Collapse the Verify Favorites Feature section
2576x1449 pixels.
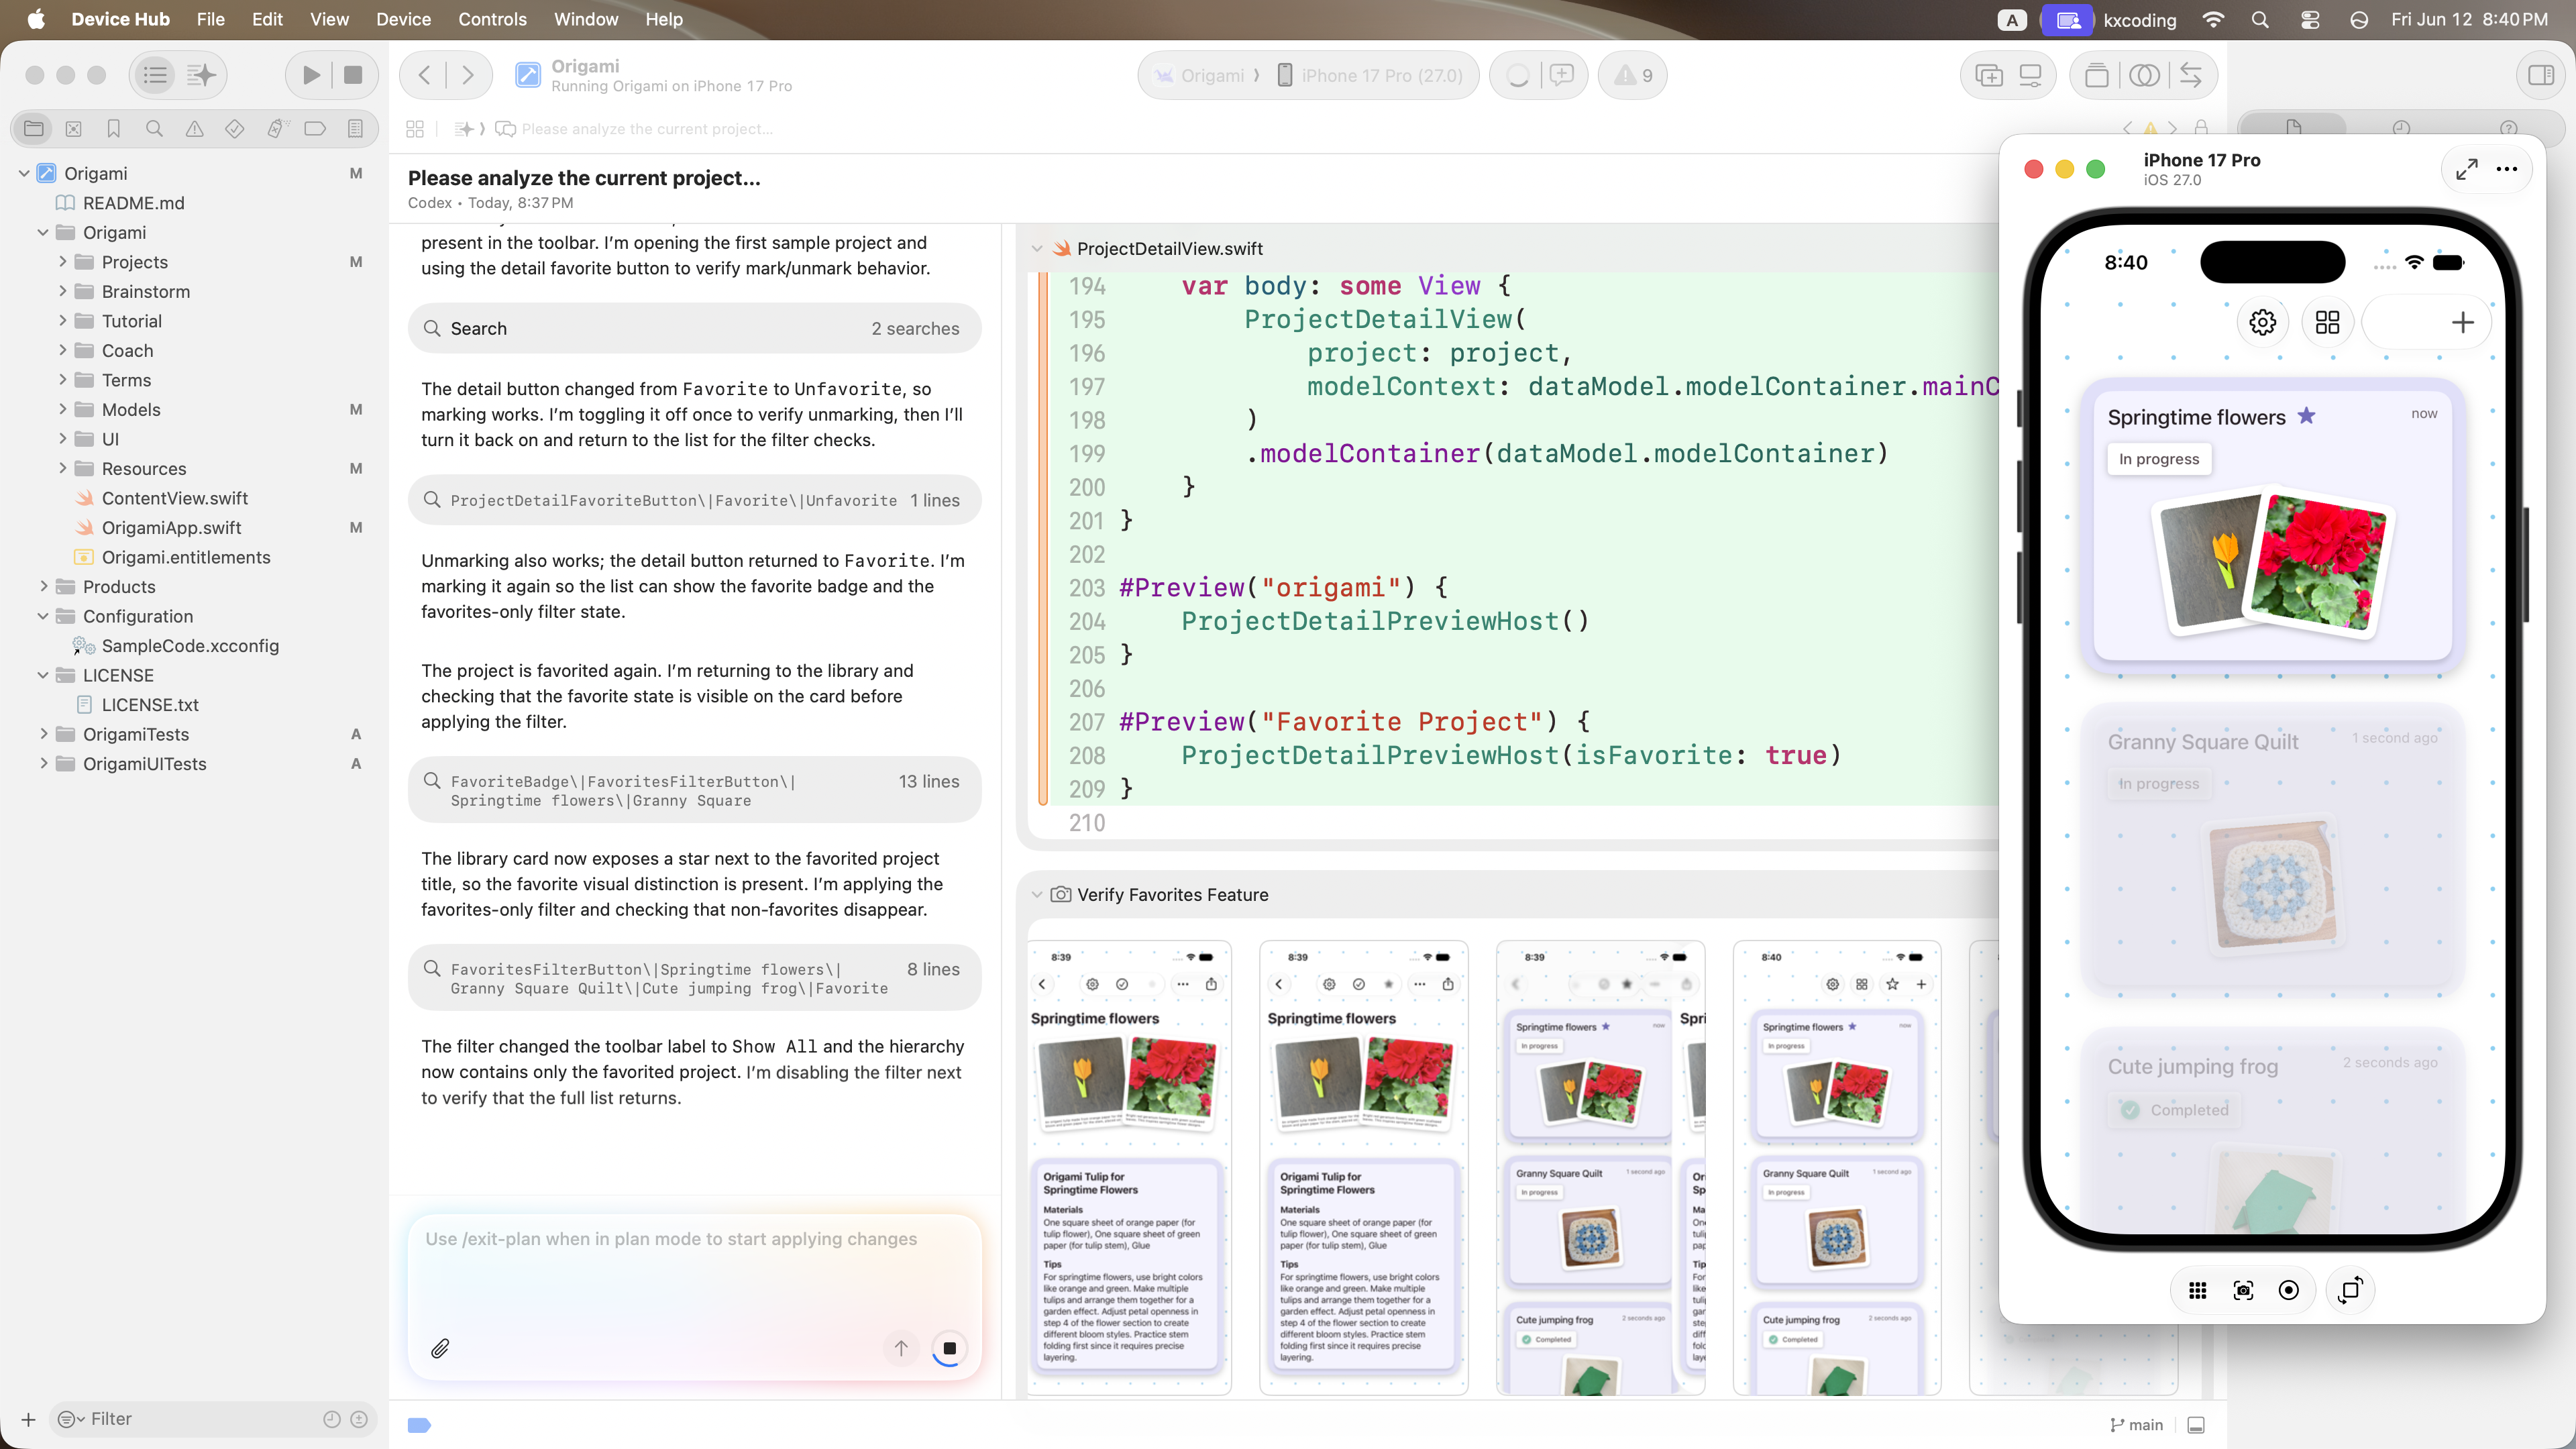click(x=1037, y=895)
